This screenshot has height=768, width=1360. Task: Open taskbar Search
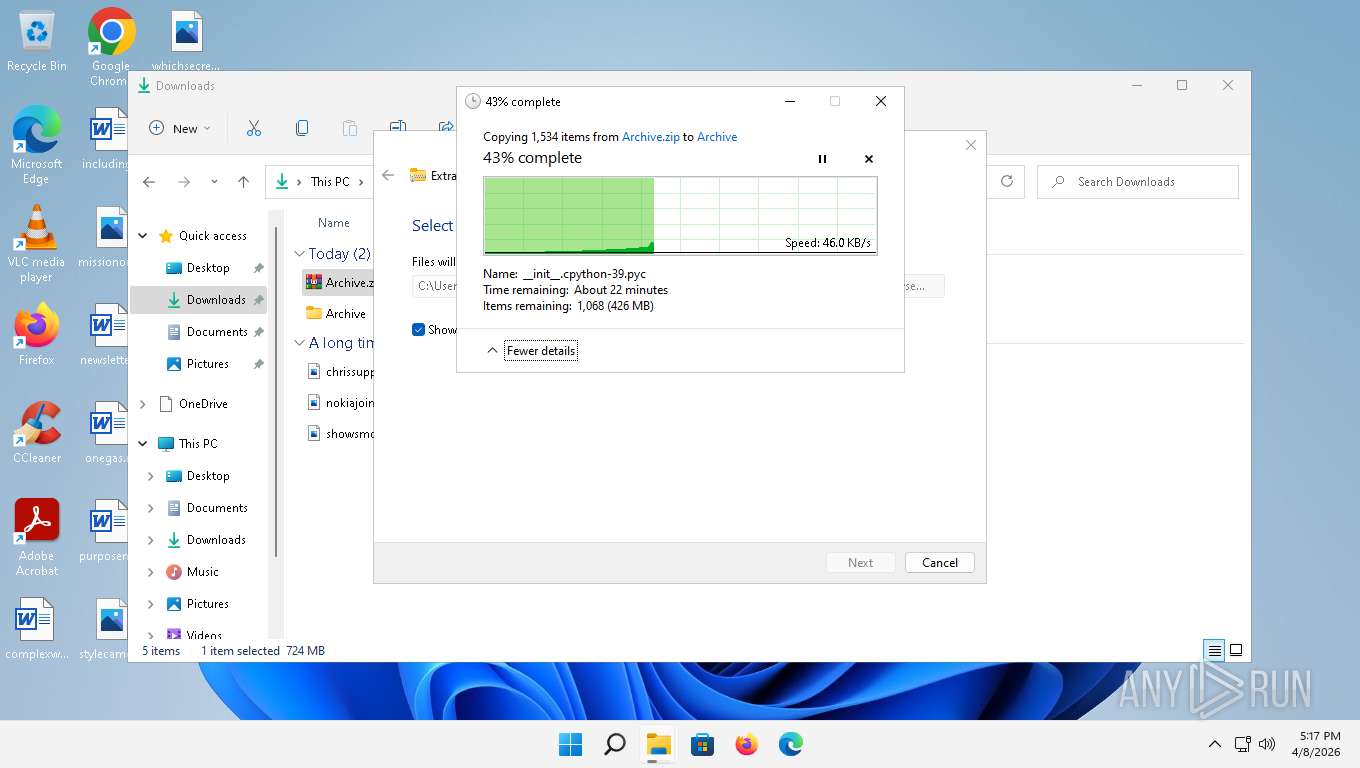coord(615,744)
